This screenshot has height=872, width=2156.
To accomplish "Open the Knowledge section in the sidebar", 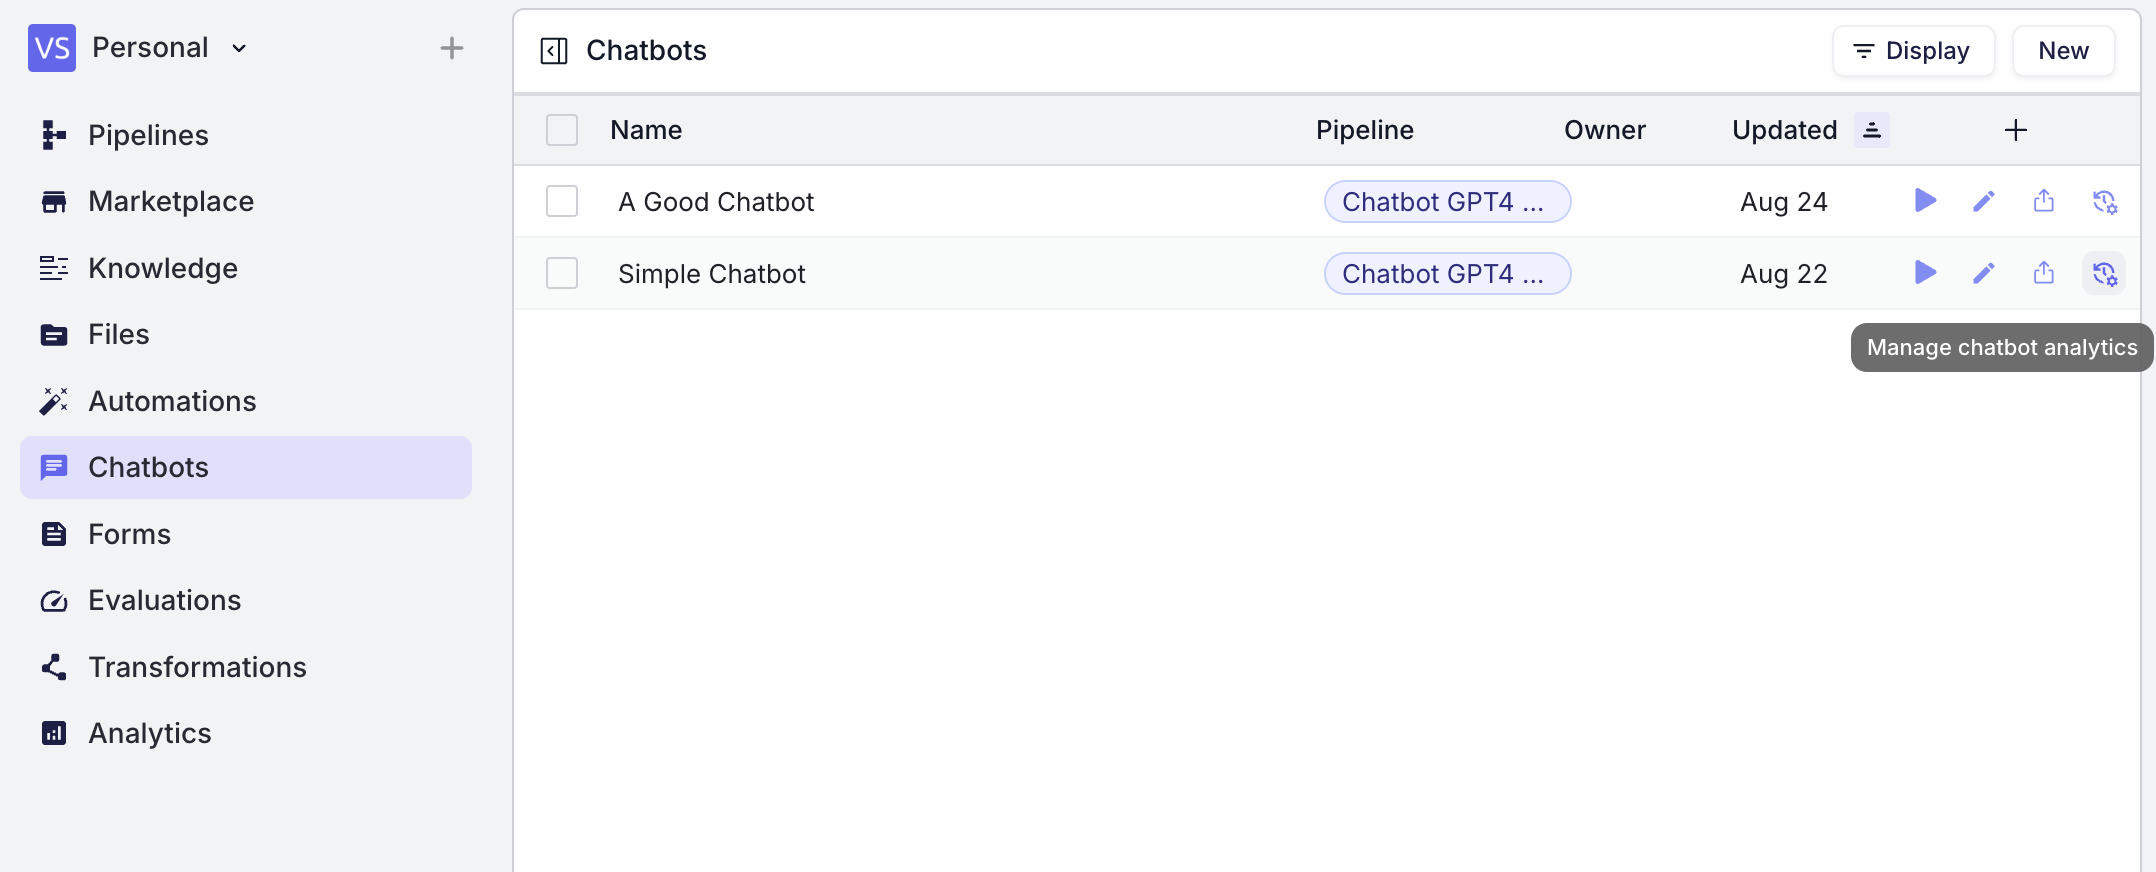I will (x=163, y=267).
